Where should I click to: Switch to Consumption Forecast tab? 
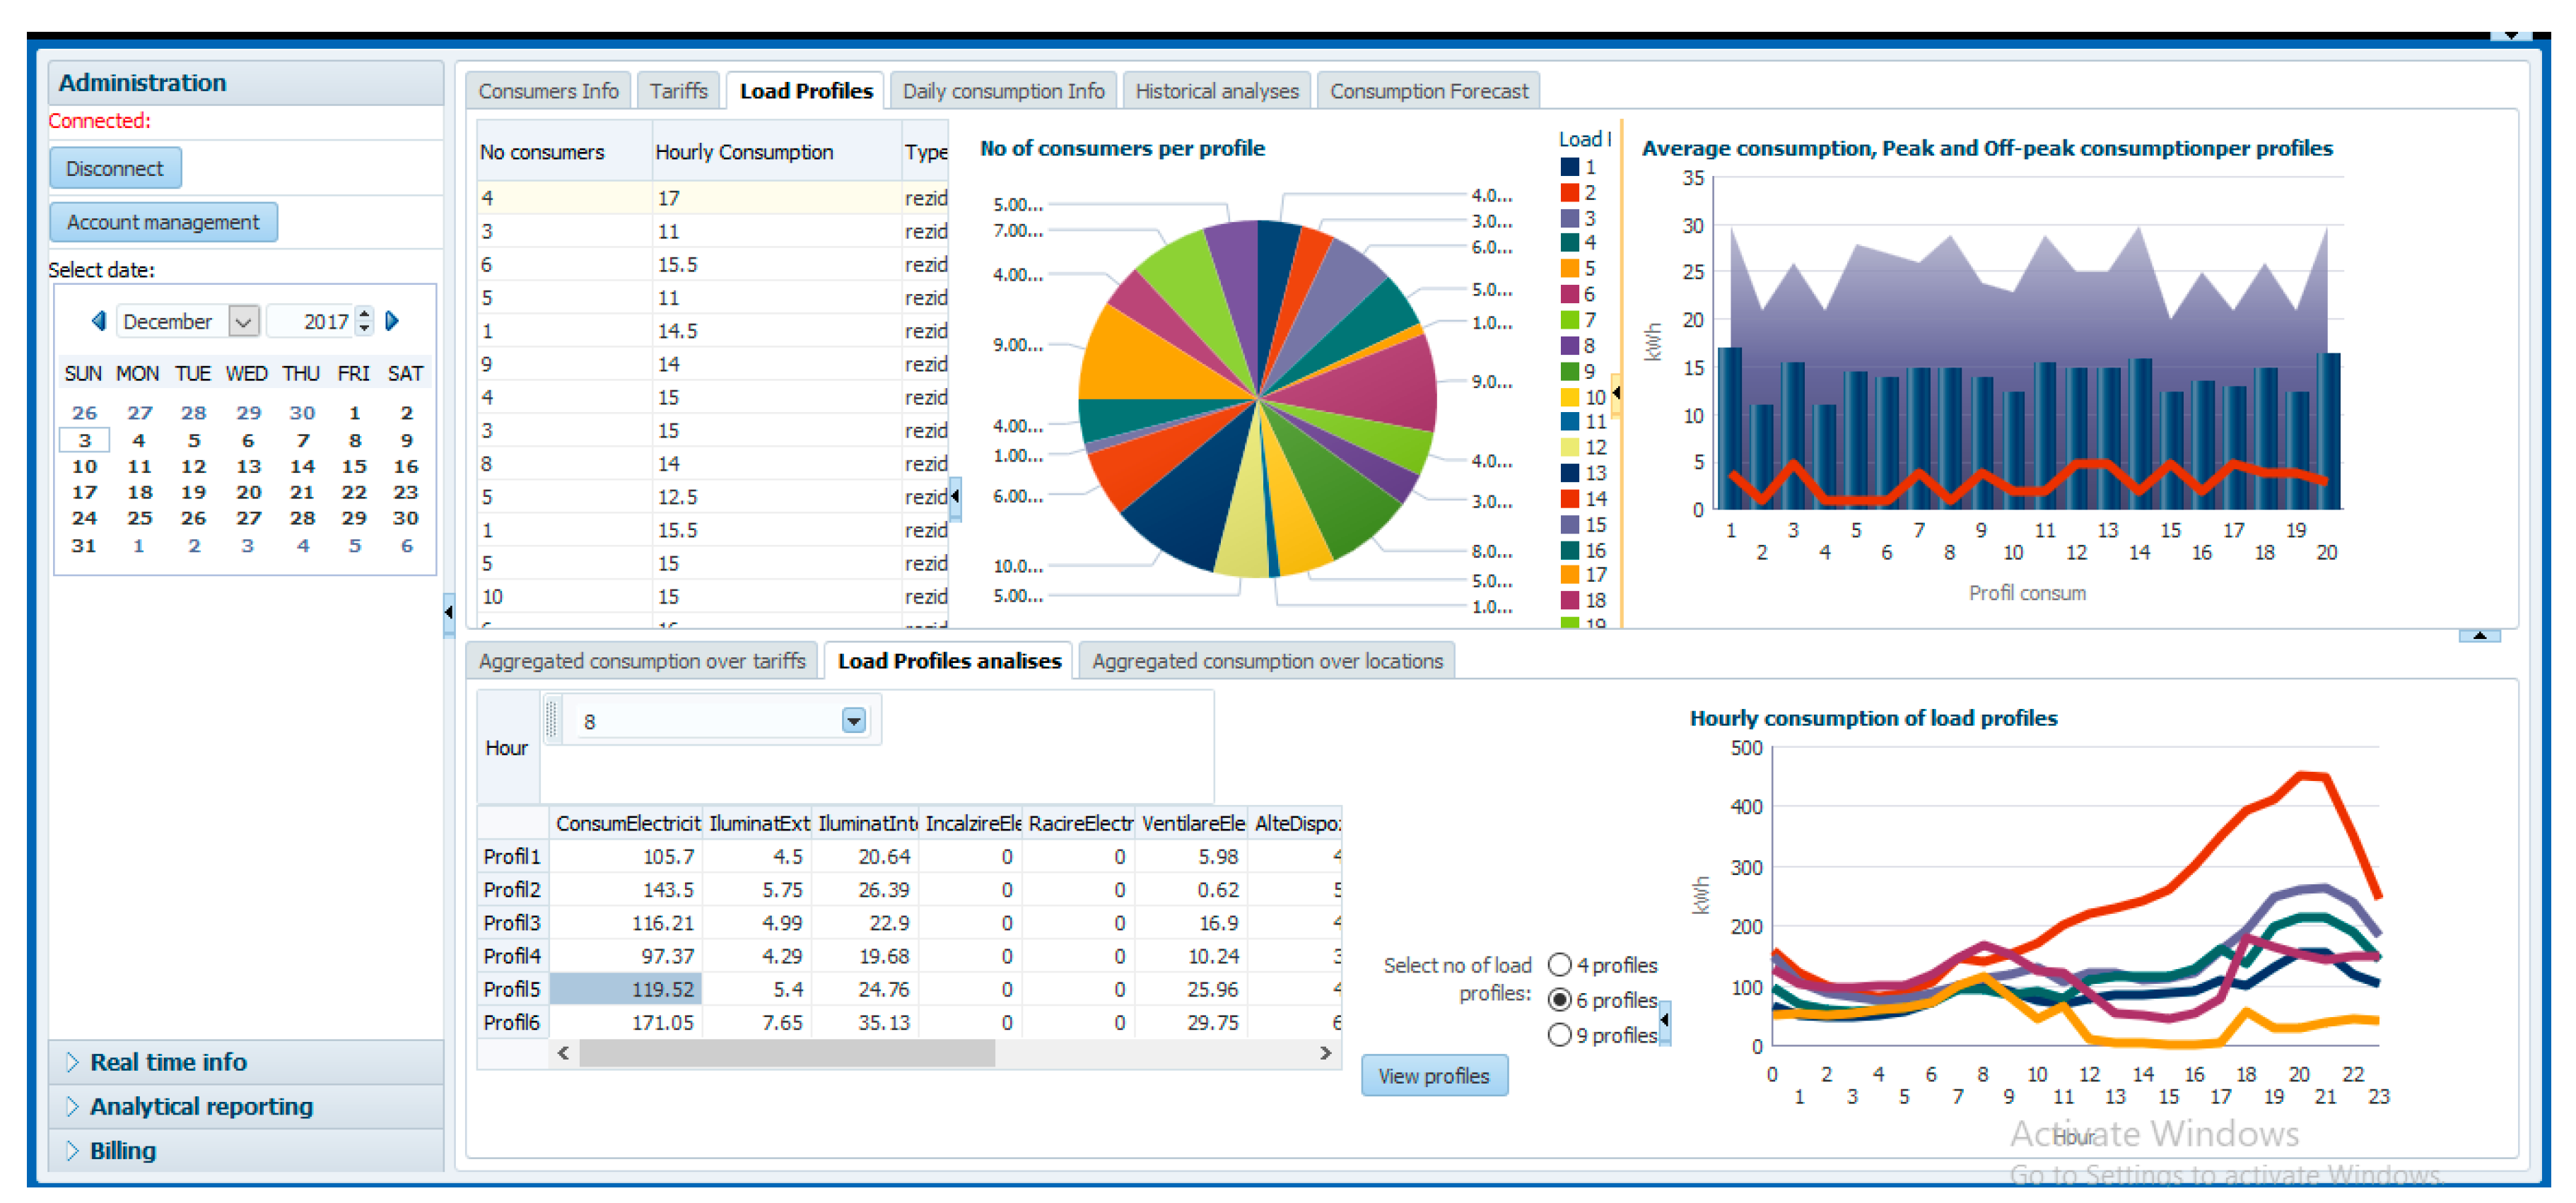[1428, 91]
